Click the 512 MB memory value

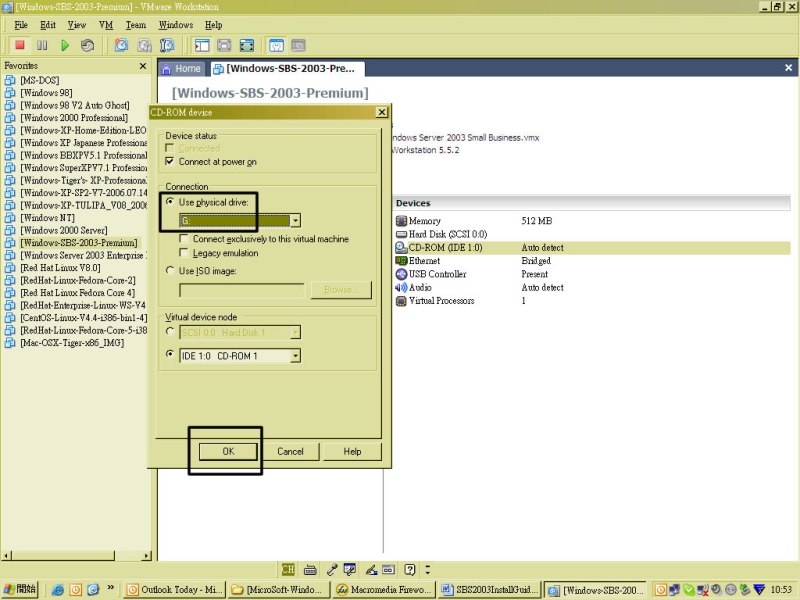(x=537, y=221)
